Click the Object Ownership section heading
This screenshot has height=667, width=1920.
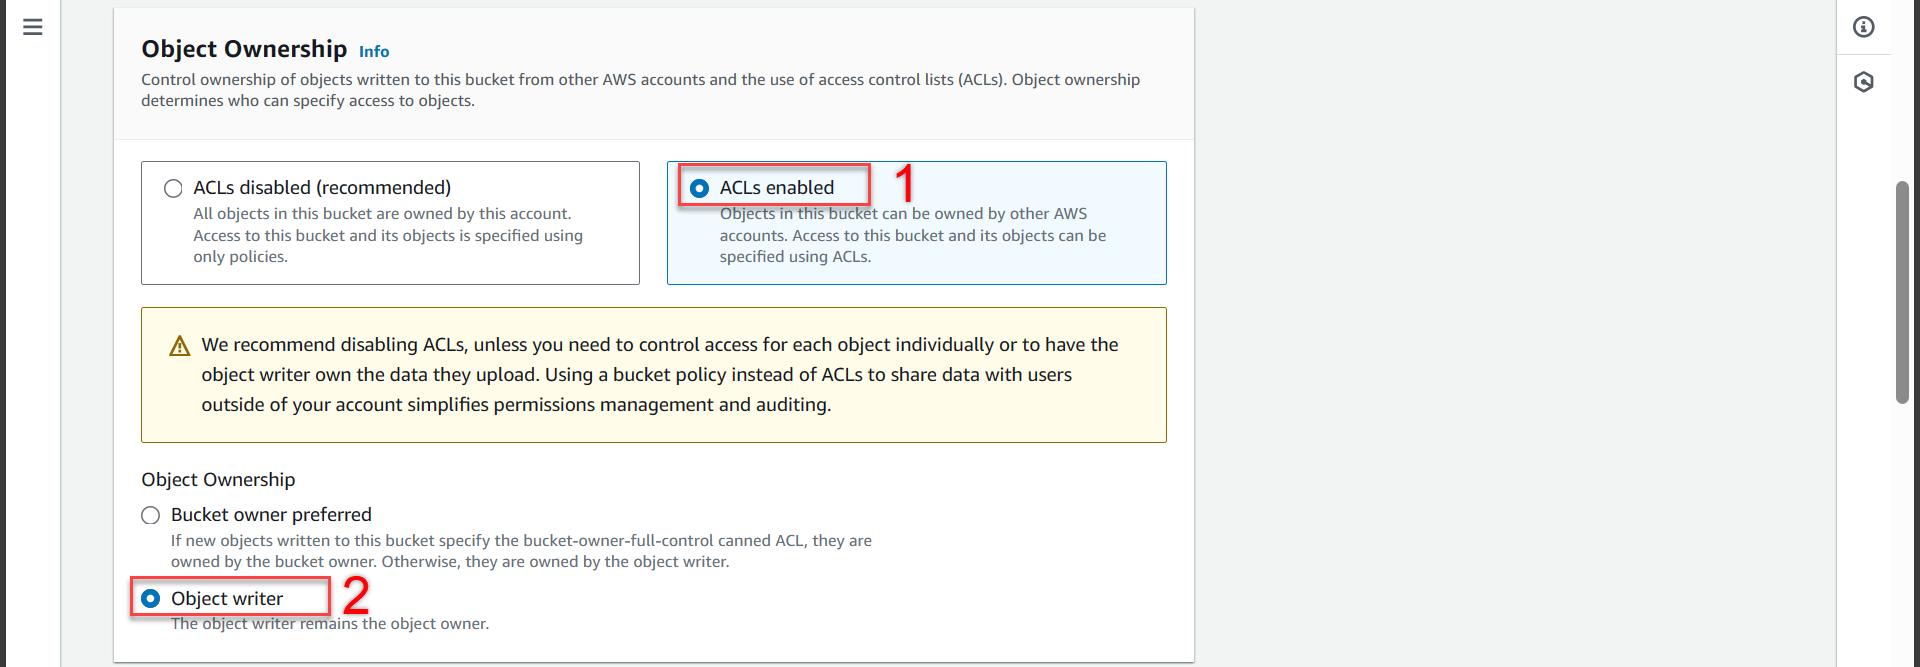tap(244, 49)
